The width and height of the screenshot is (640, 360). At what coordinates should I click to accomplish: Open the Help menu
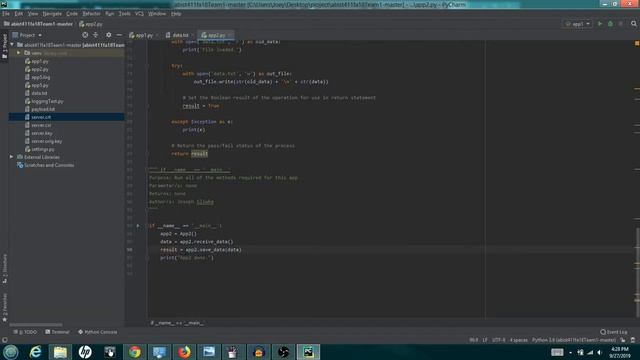coord(176,14)
